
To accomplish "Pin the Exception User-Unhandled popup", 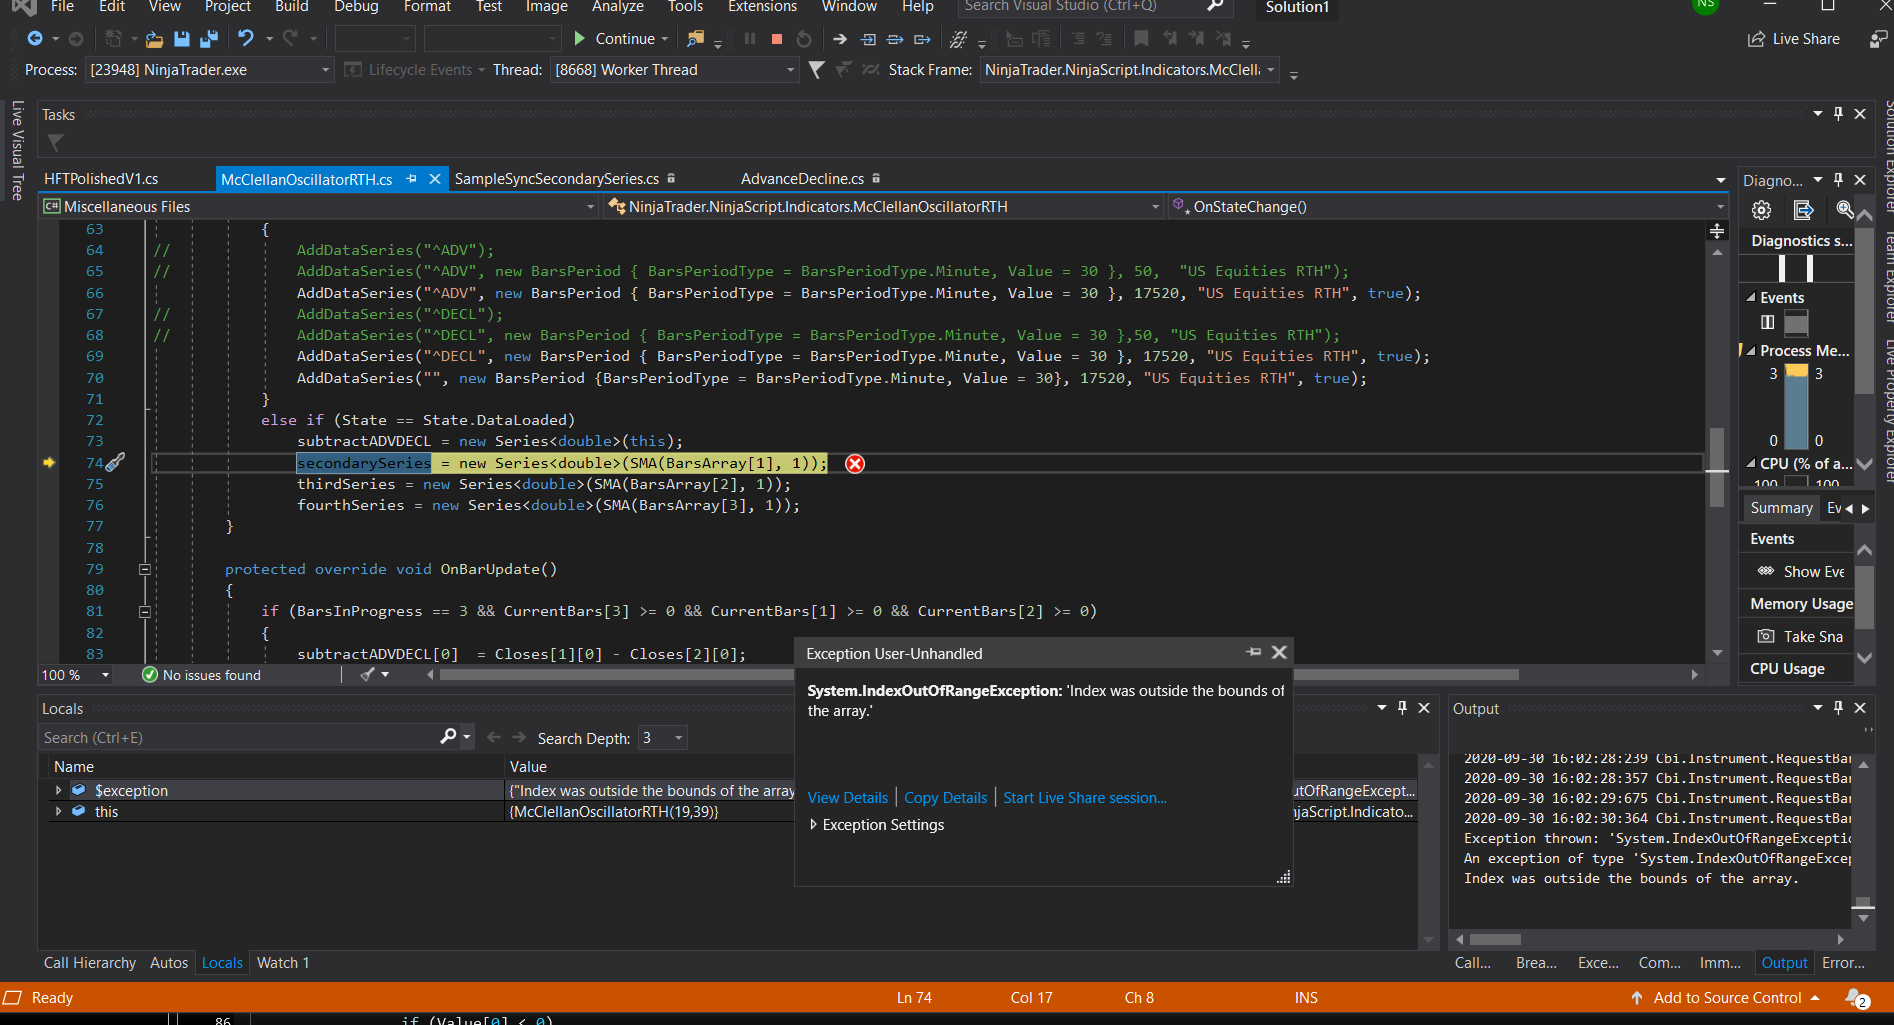I will pos(1253,652).
